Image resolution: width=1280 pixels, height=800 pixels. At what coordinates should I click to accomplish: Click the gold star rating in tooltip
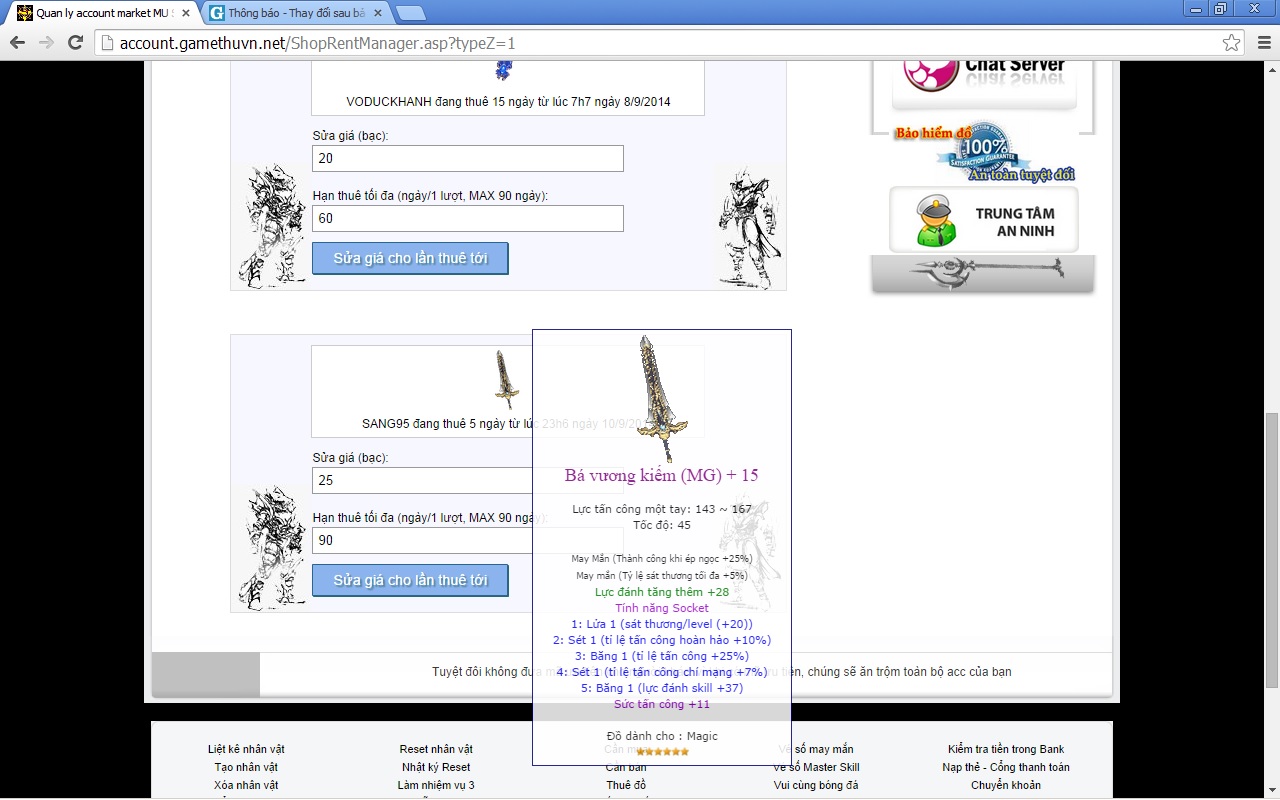[x=662, y=751]
